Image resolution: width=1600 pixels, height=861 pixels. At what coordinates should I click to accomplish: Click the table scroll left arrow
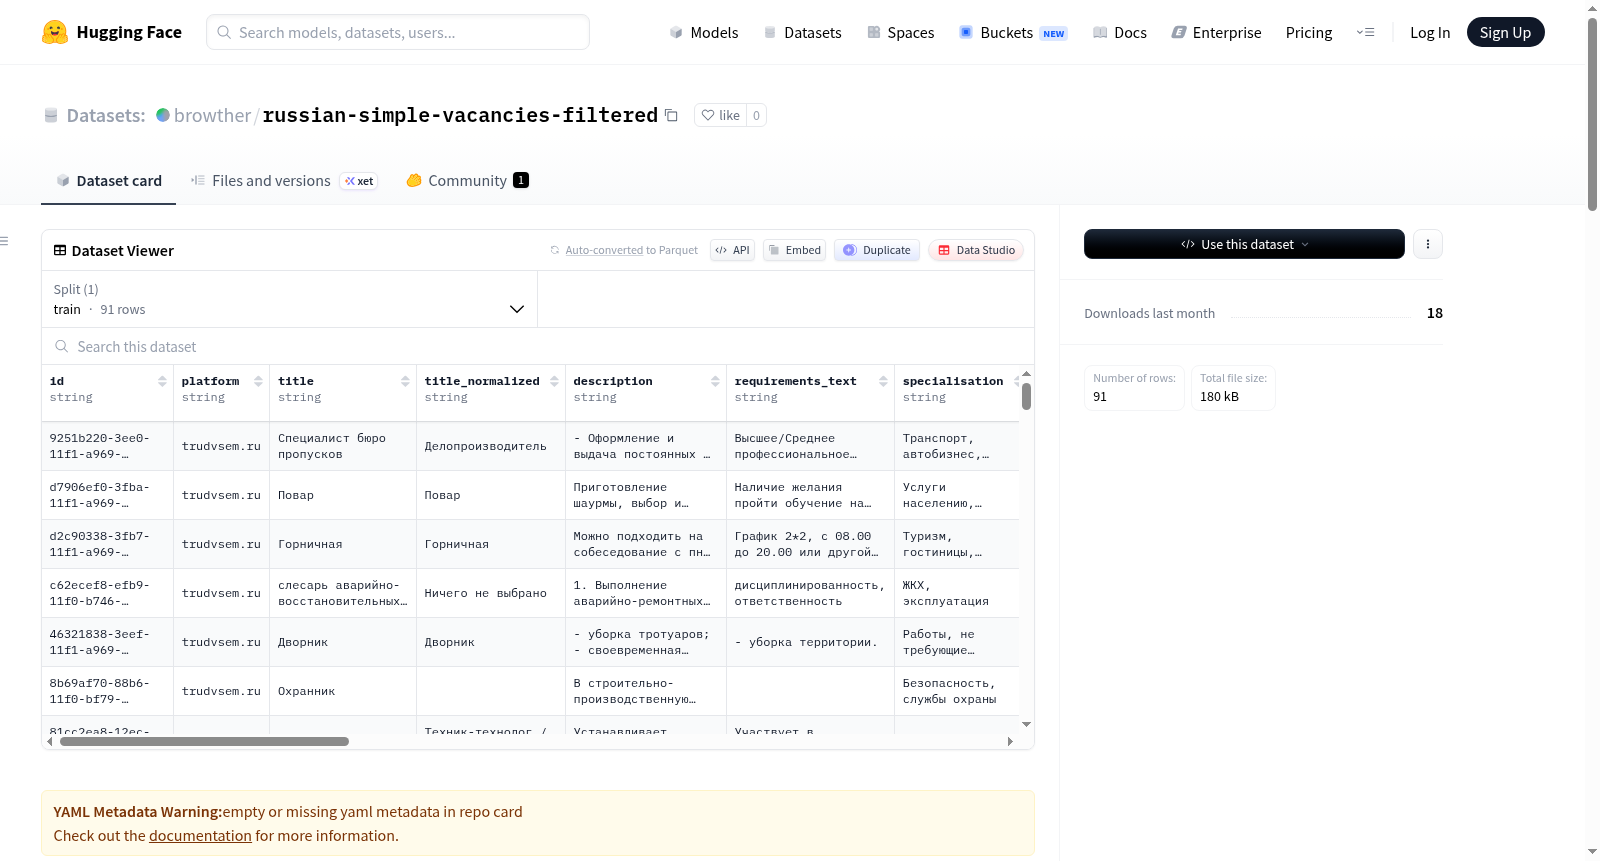click(x=50, y=742)
